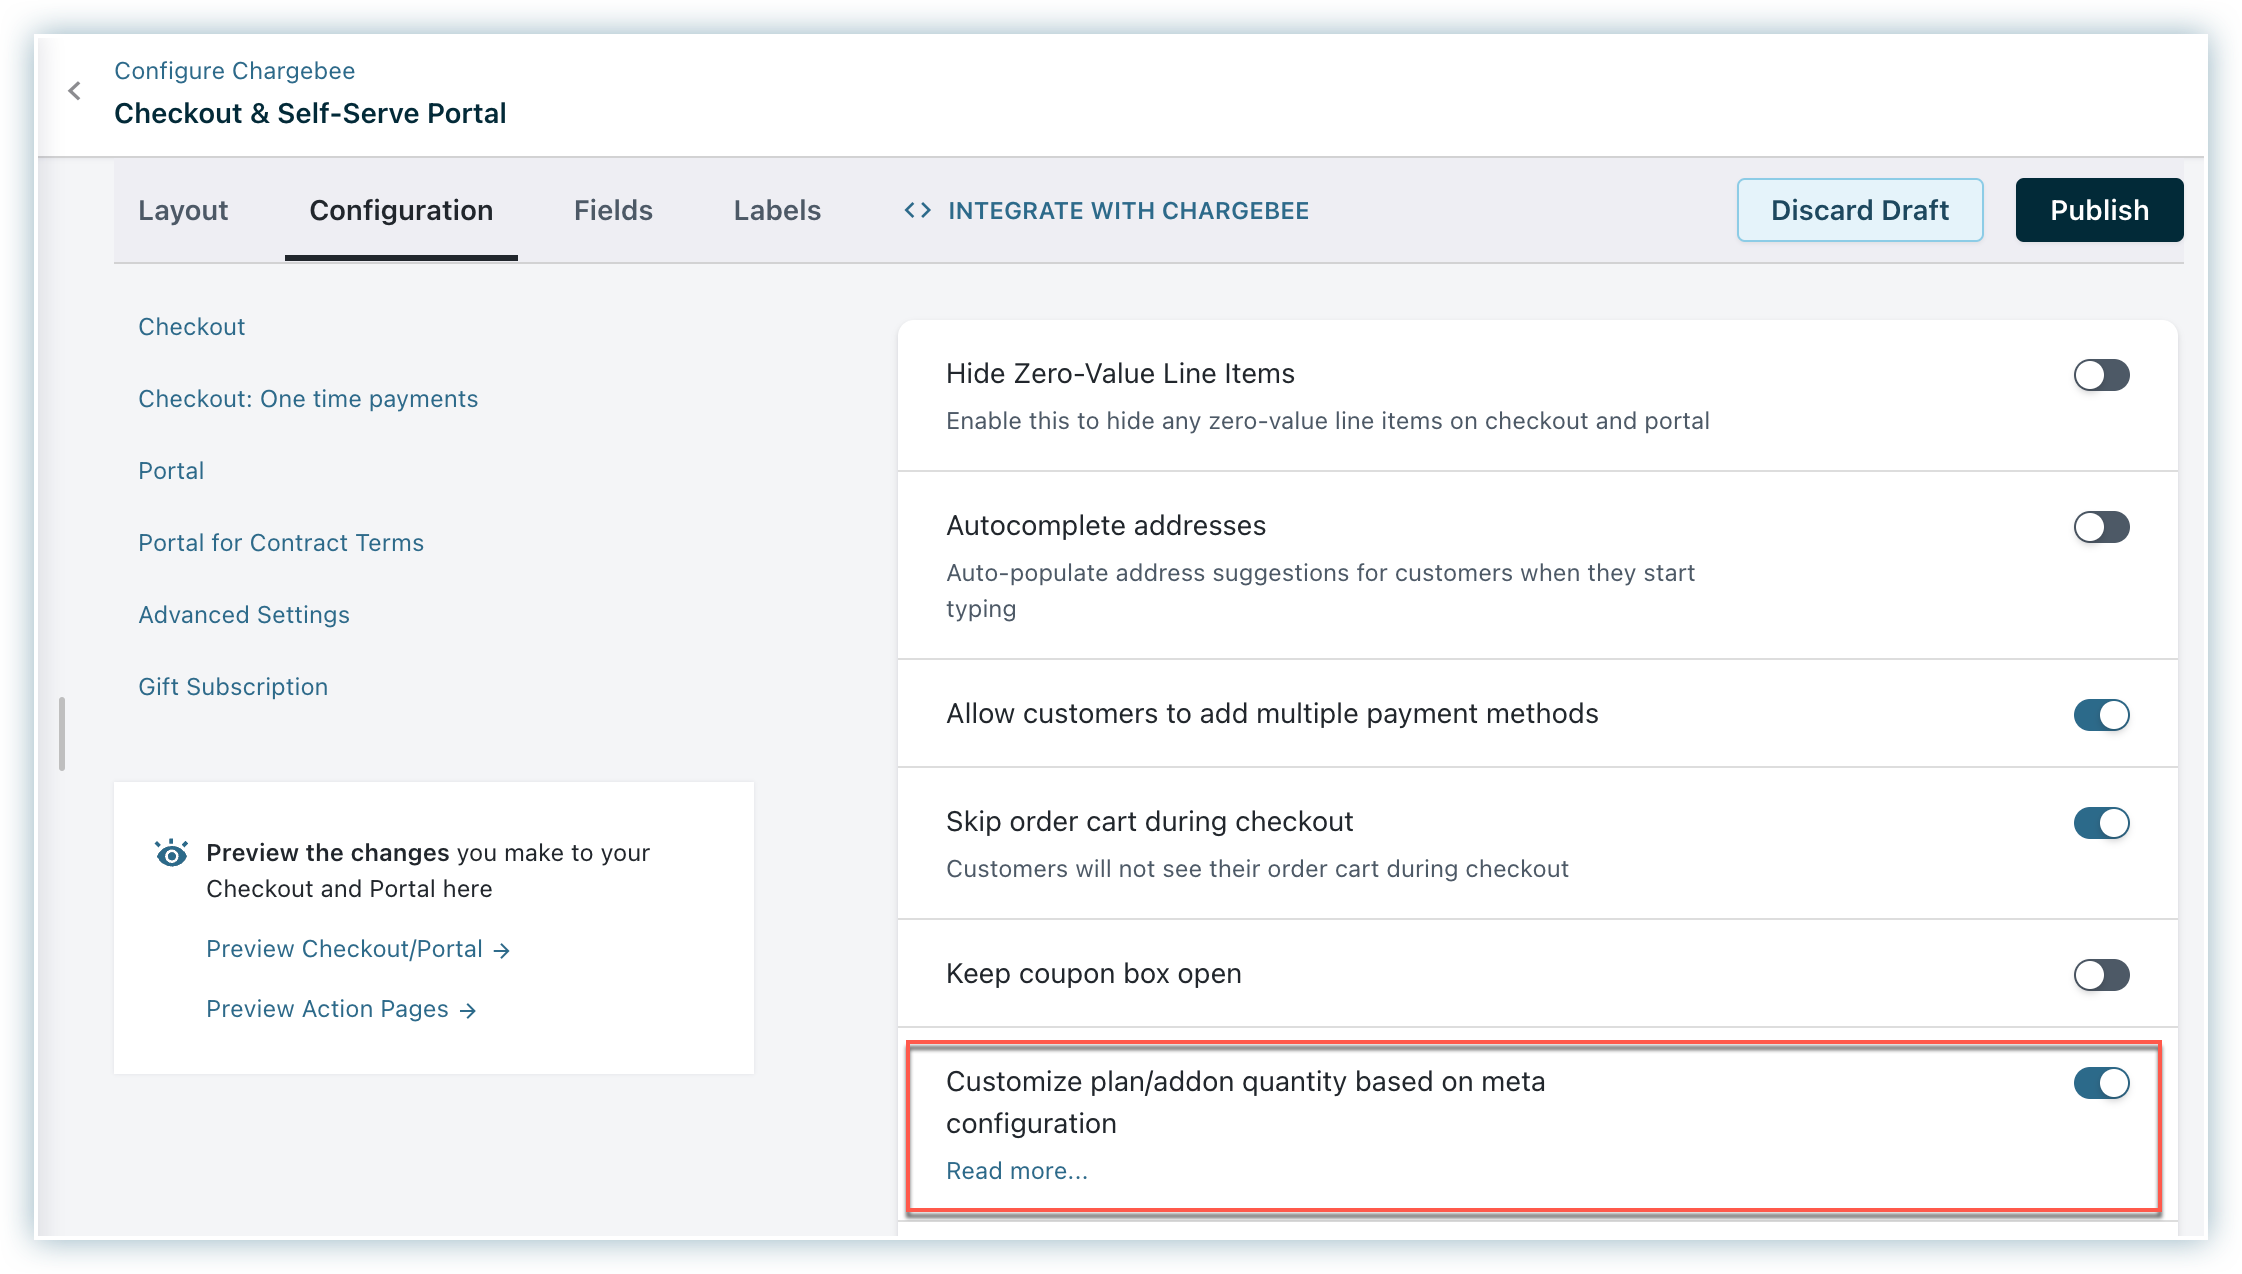Click the back arrow chevron icon
2242x1274 pixels.
(75, 91)
